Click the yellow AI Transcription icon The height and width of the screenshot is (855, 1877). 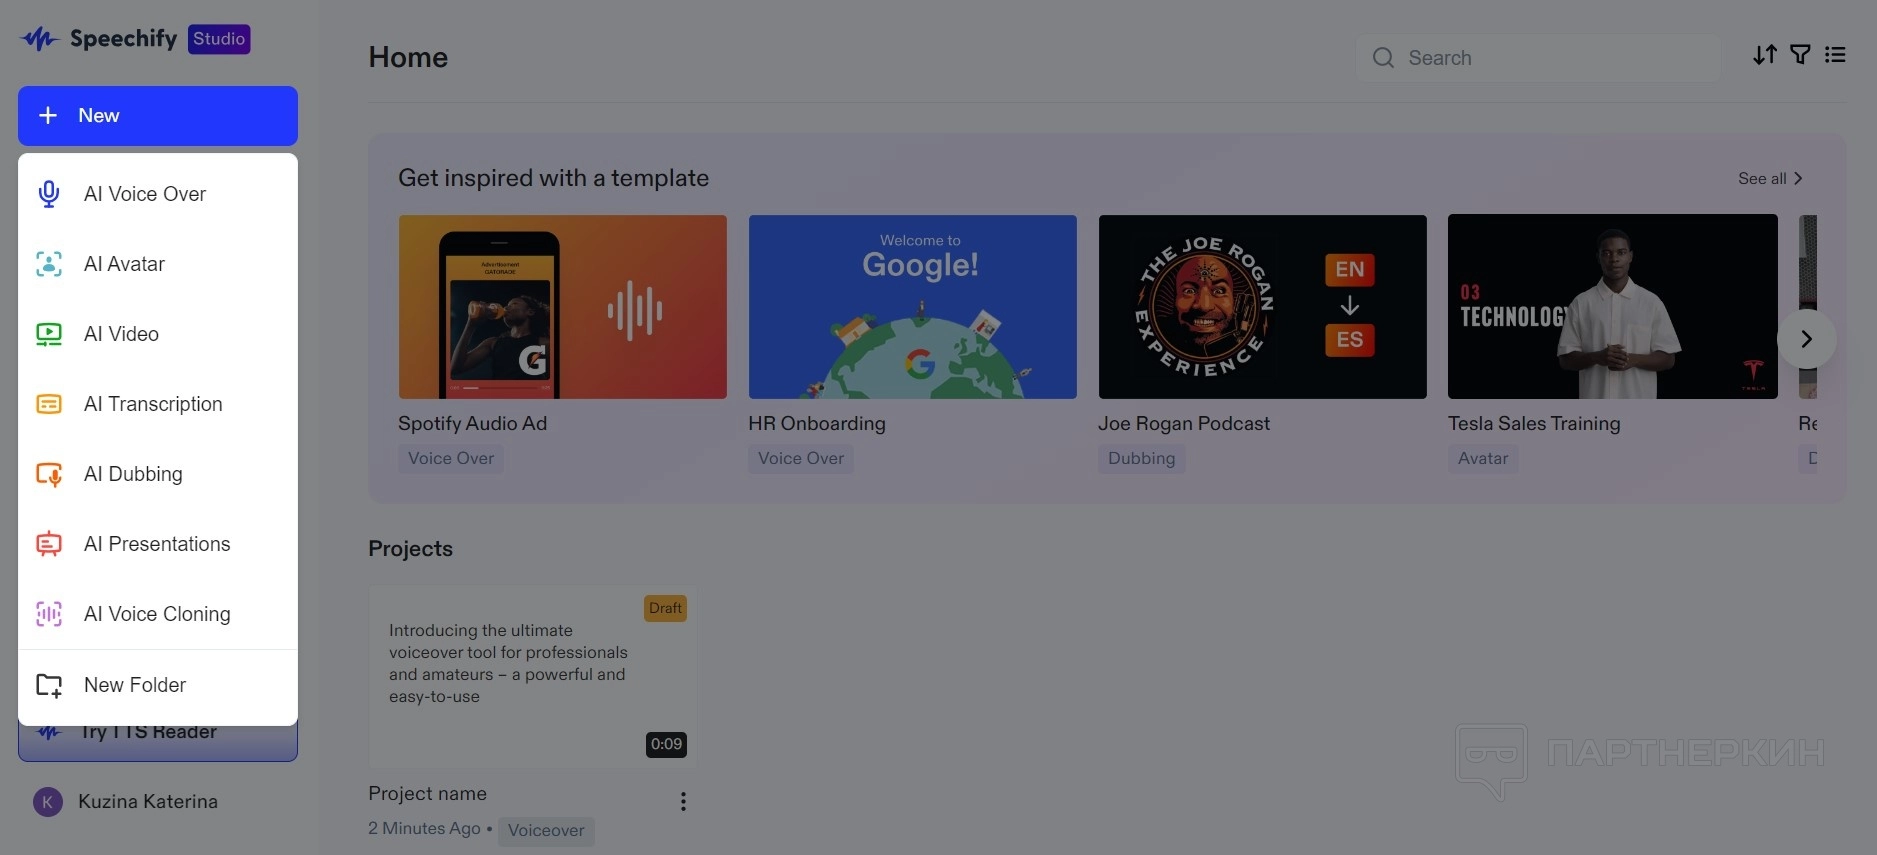click(49, 404)
